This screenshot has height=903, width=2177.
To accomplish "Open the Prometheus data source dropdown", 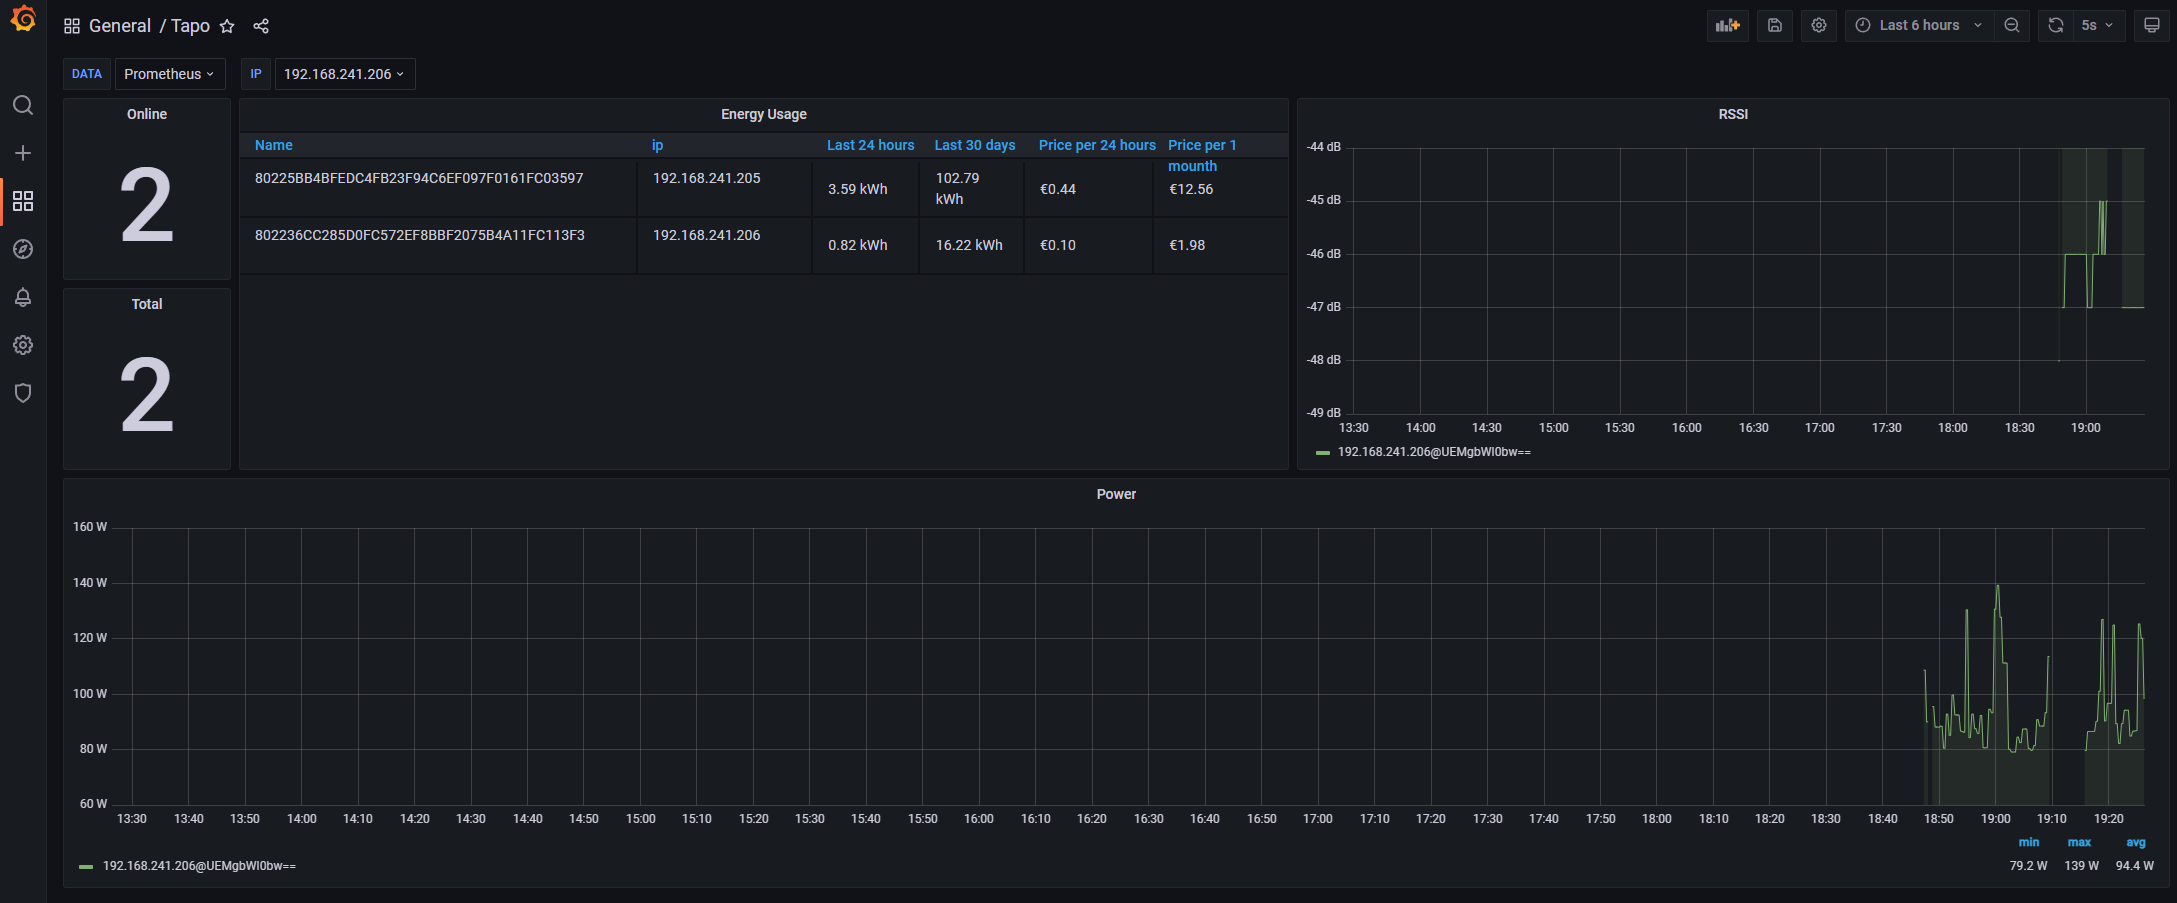I will 169,74.
